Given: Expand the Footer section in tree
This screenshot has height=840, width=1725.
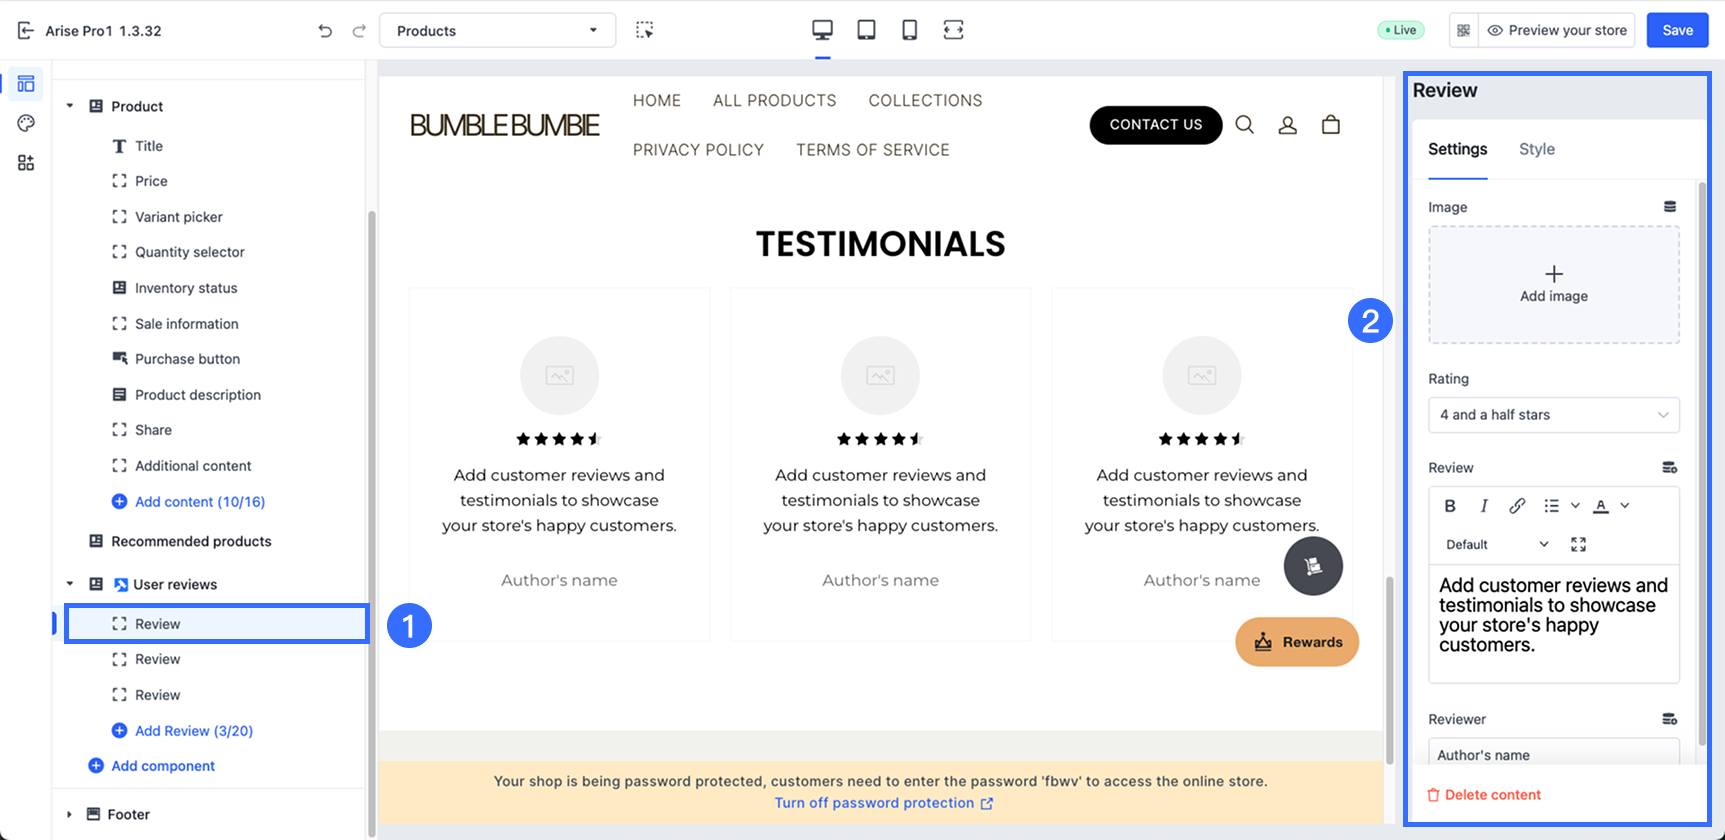Looking at the screenshot, I should pos(70,814).
